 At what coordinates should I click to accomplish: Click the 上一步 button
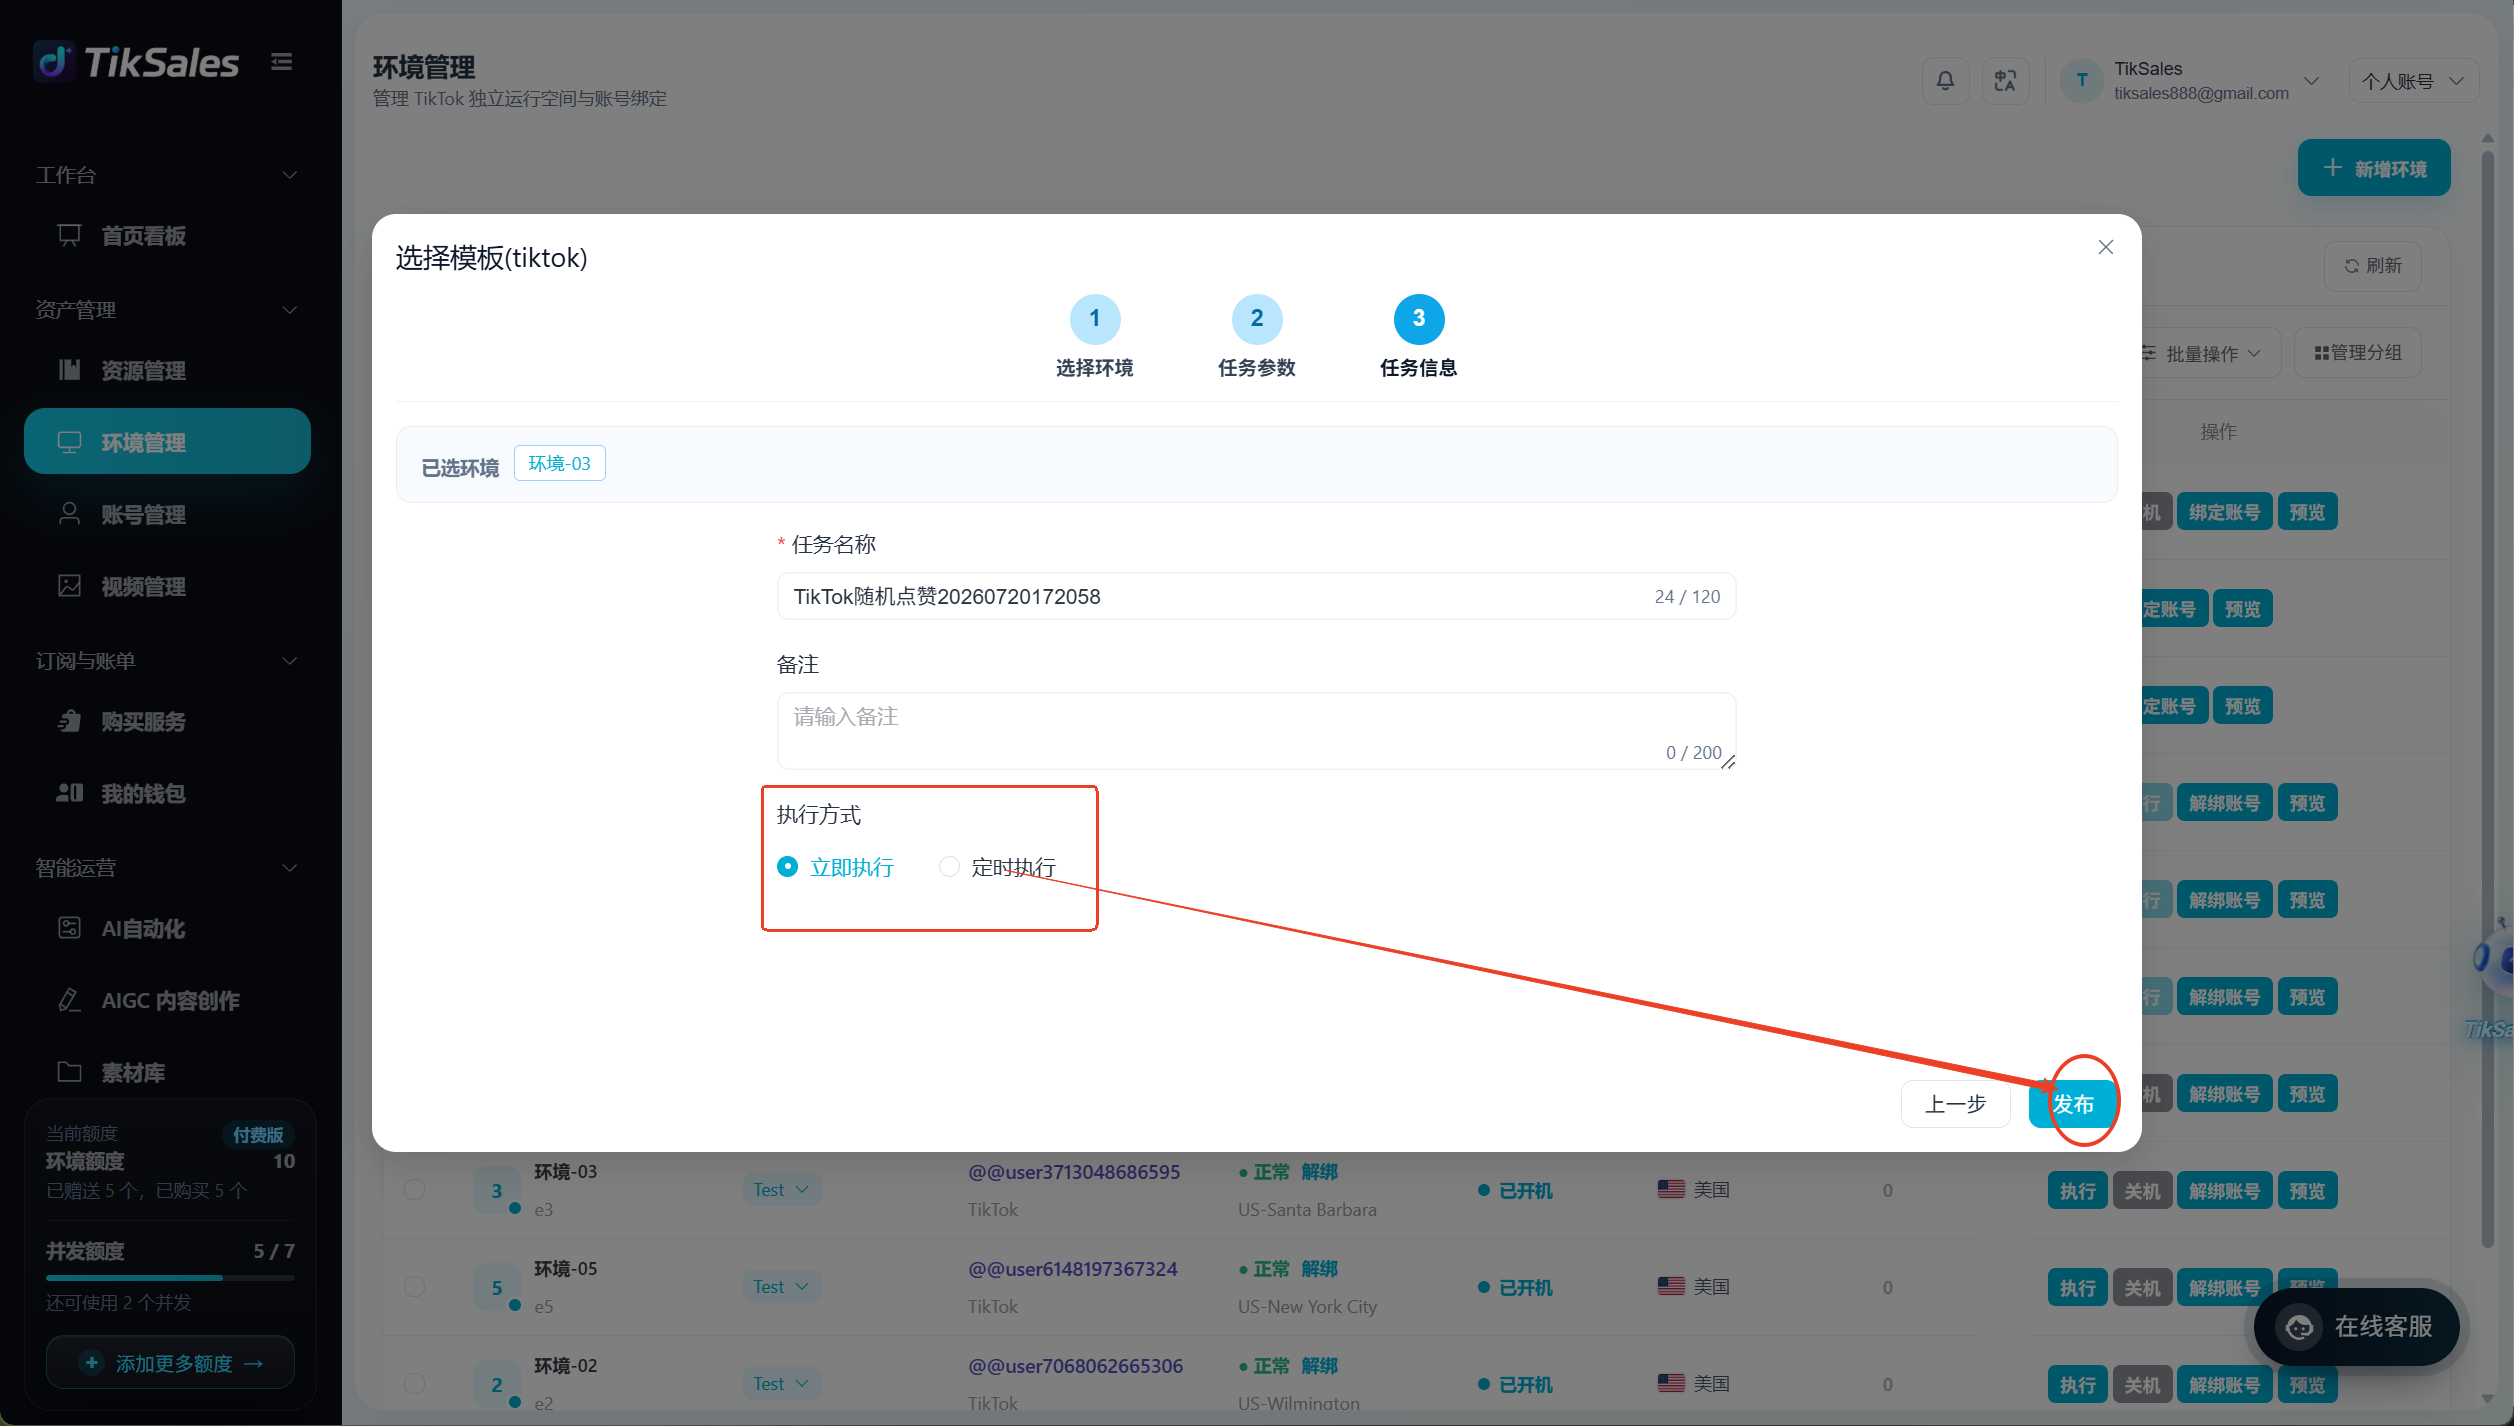coord(1955,1104)
